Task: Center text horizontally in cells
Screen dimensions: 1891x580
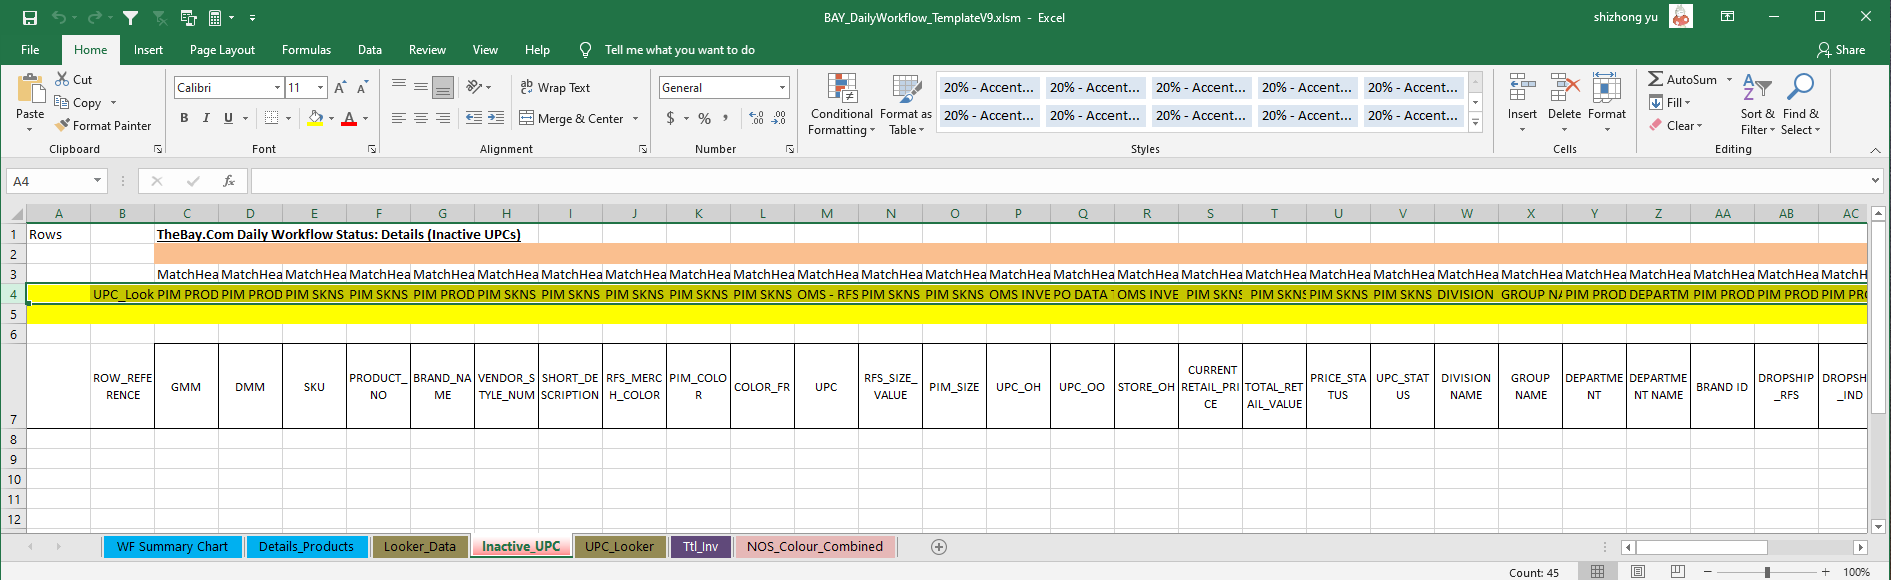Action: pyautogui.click(x=421, y=118)
